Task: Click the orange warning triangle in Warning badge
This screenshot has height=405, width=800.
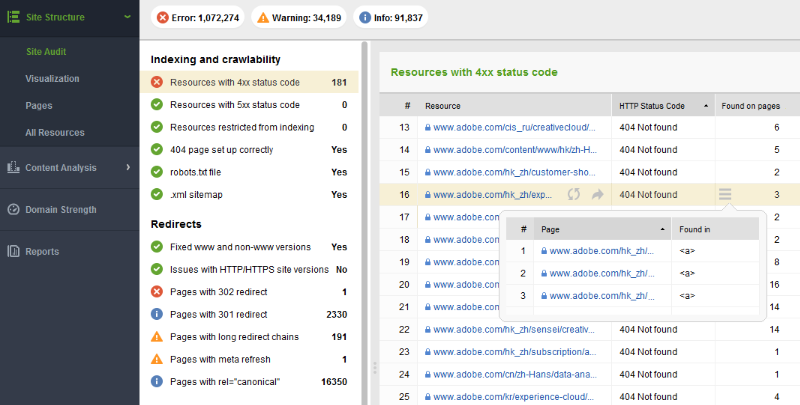Action: pos(263,18)
